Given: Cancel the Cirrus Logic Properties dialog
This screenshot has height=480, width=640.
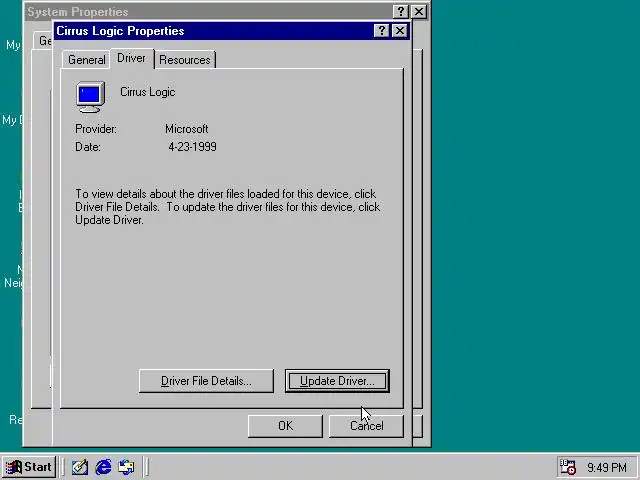Looking at the screenshot, I should [x=367, y=426].
